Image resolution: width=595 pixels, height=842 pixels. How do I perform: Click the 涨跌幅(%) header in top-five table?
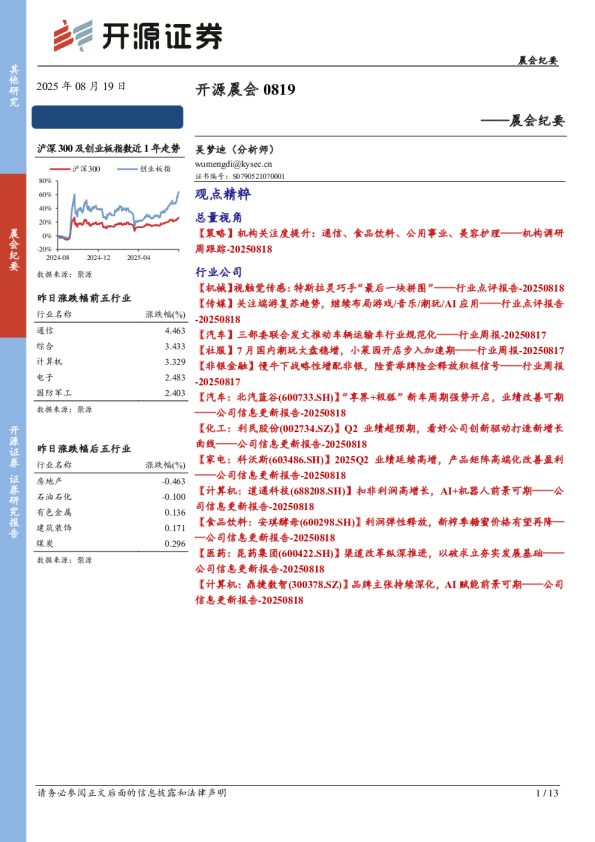(x=165, y=314)
